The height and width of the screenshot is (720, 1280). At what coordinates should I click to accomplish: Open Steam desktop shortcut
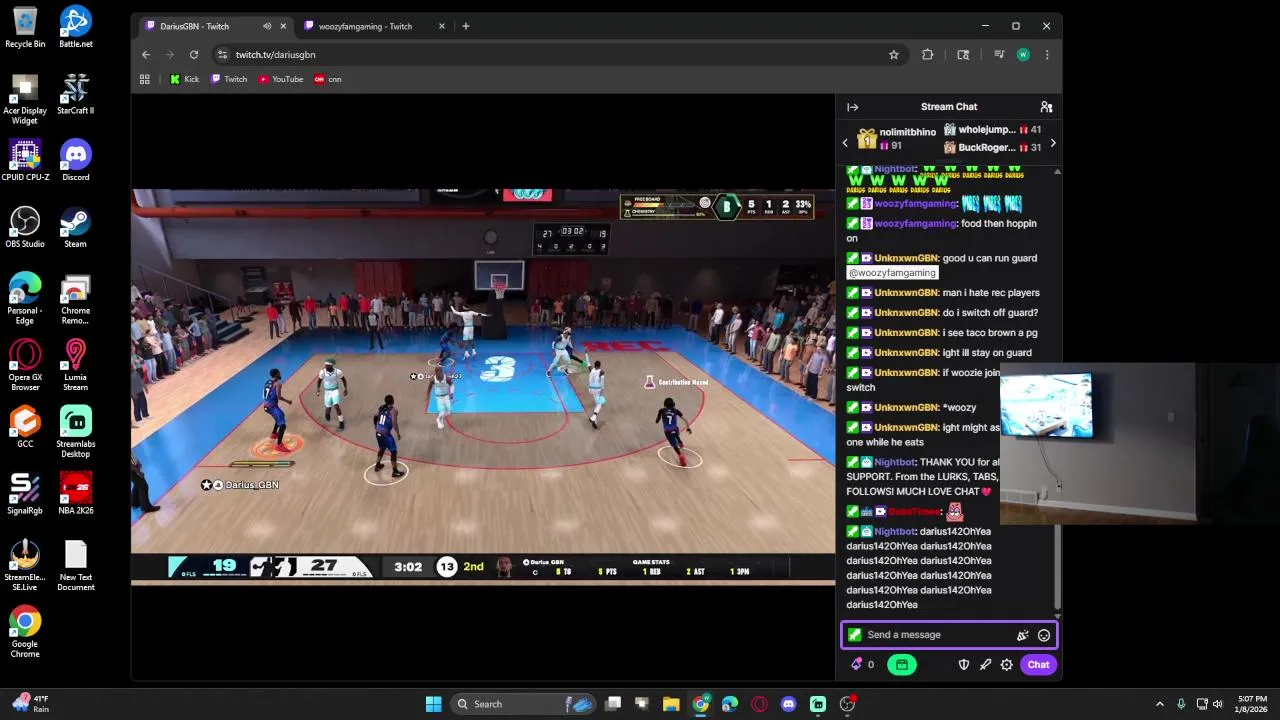(75, 228)
